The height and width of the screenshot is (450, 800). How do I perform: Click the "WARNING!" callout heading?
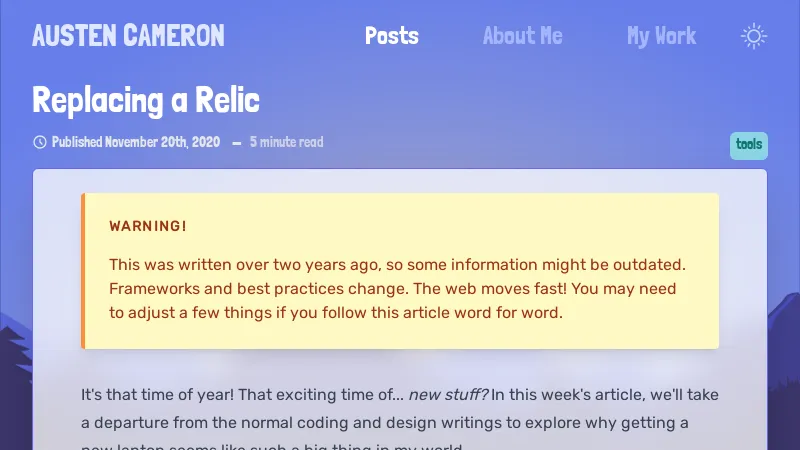tap(148, 226)
